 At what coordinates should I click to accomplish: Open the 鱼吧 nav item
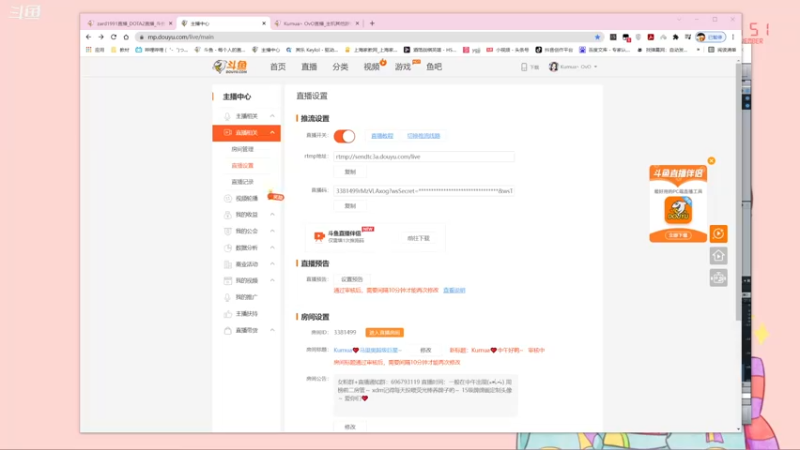434,67
